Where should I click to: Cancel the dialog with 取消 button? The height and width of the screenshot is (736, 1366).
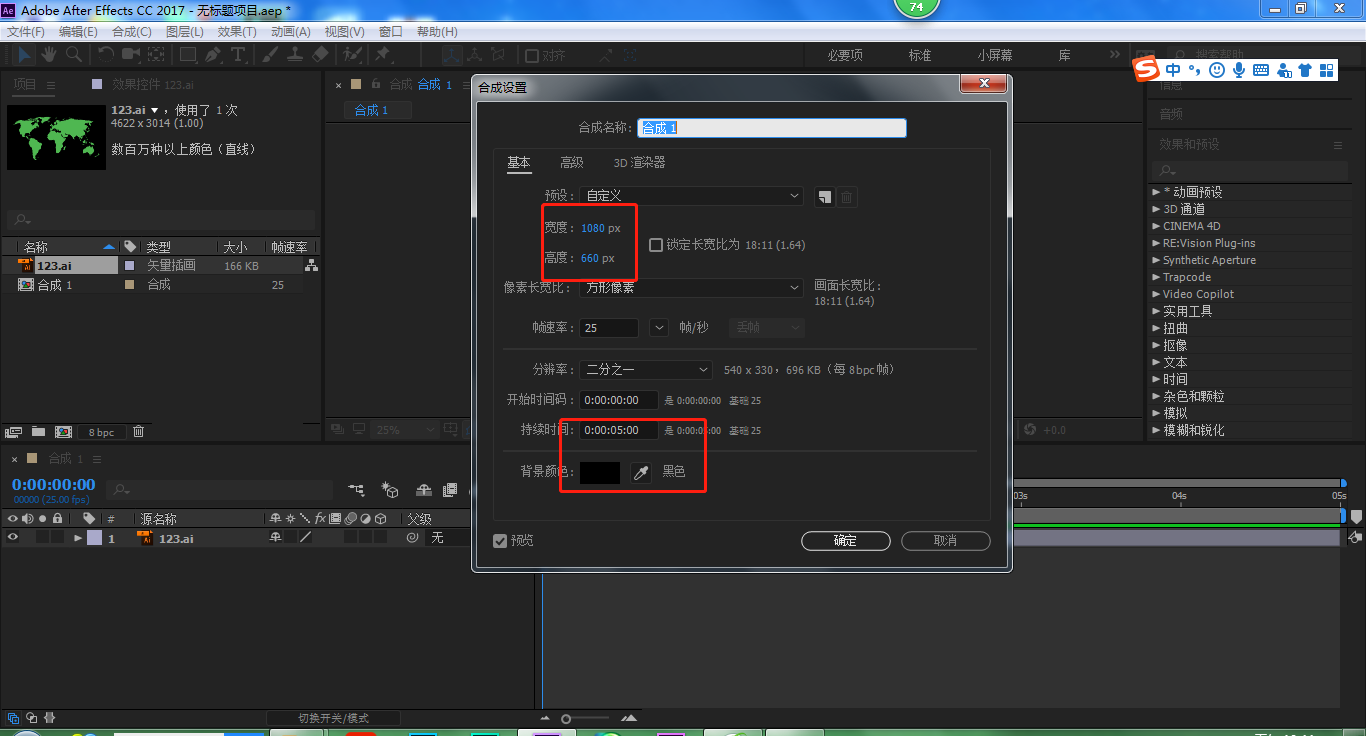pos(945,541)
